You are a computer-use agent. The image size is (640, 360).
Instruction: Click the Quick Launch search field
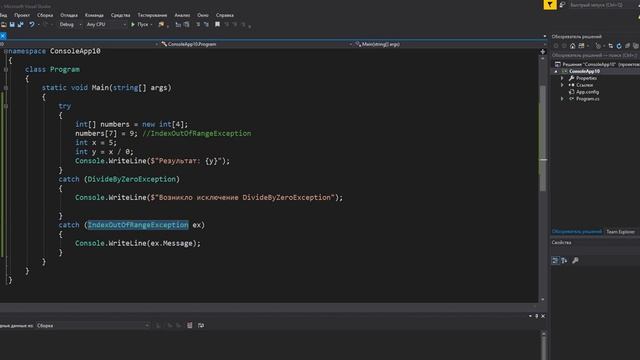(x=602, y=5)
